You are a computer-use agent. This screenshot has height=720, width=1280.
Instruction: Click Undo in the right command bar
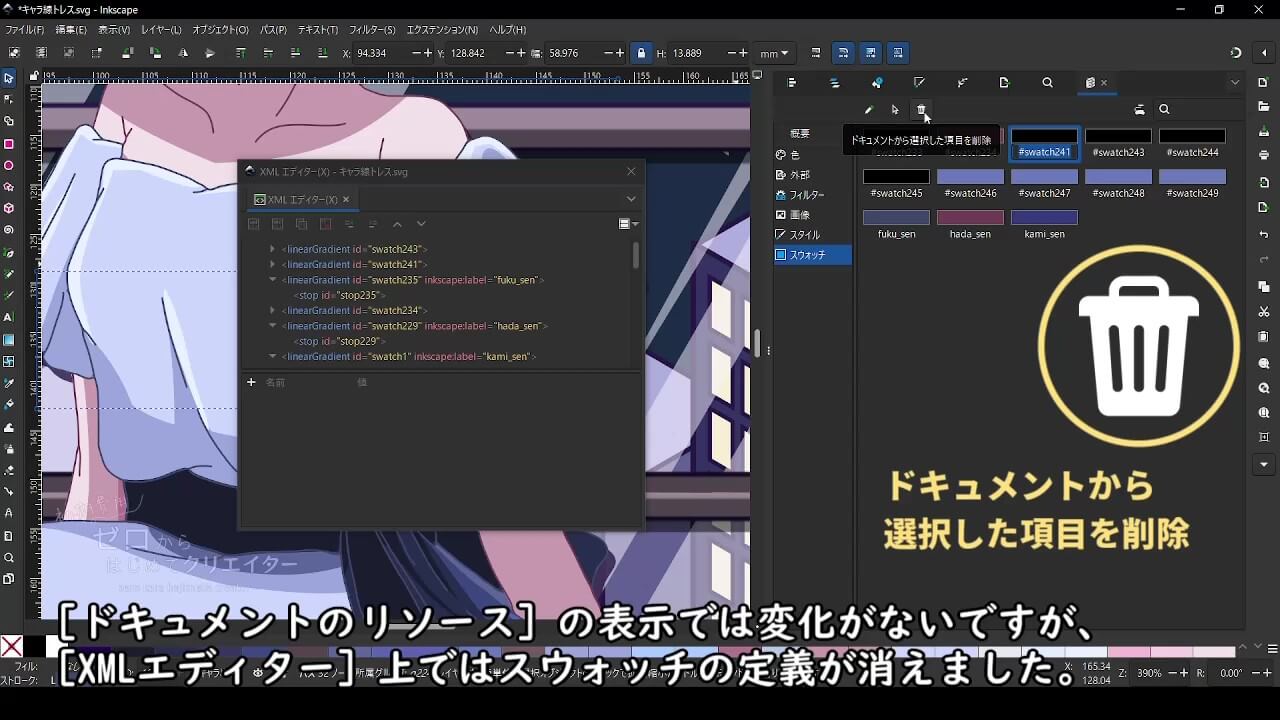[x=1264, y=235]
